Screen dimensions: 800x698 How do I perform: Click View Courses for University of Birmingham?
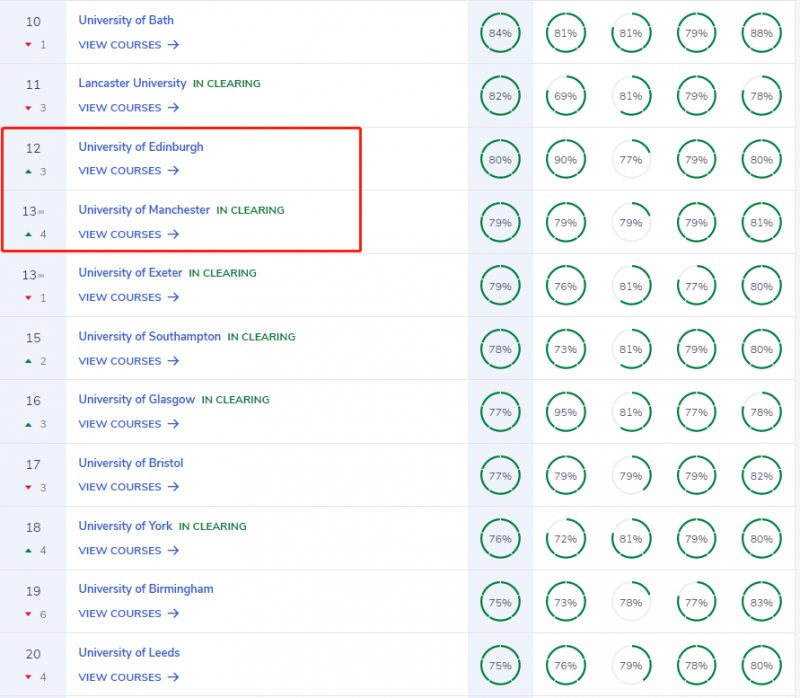click(x=129, y=614)
